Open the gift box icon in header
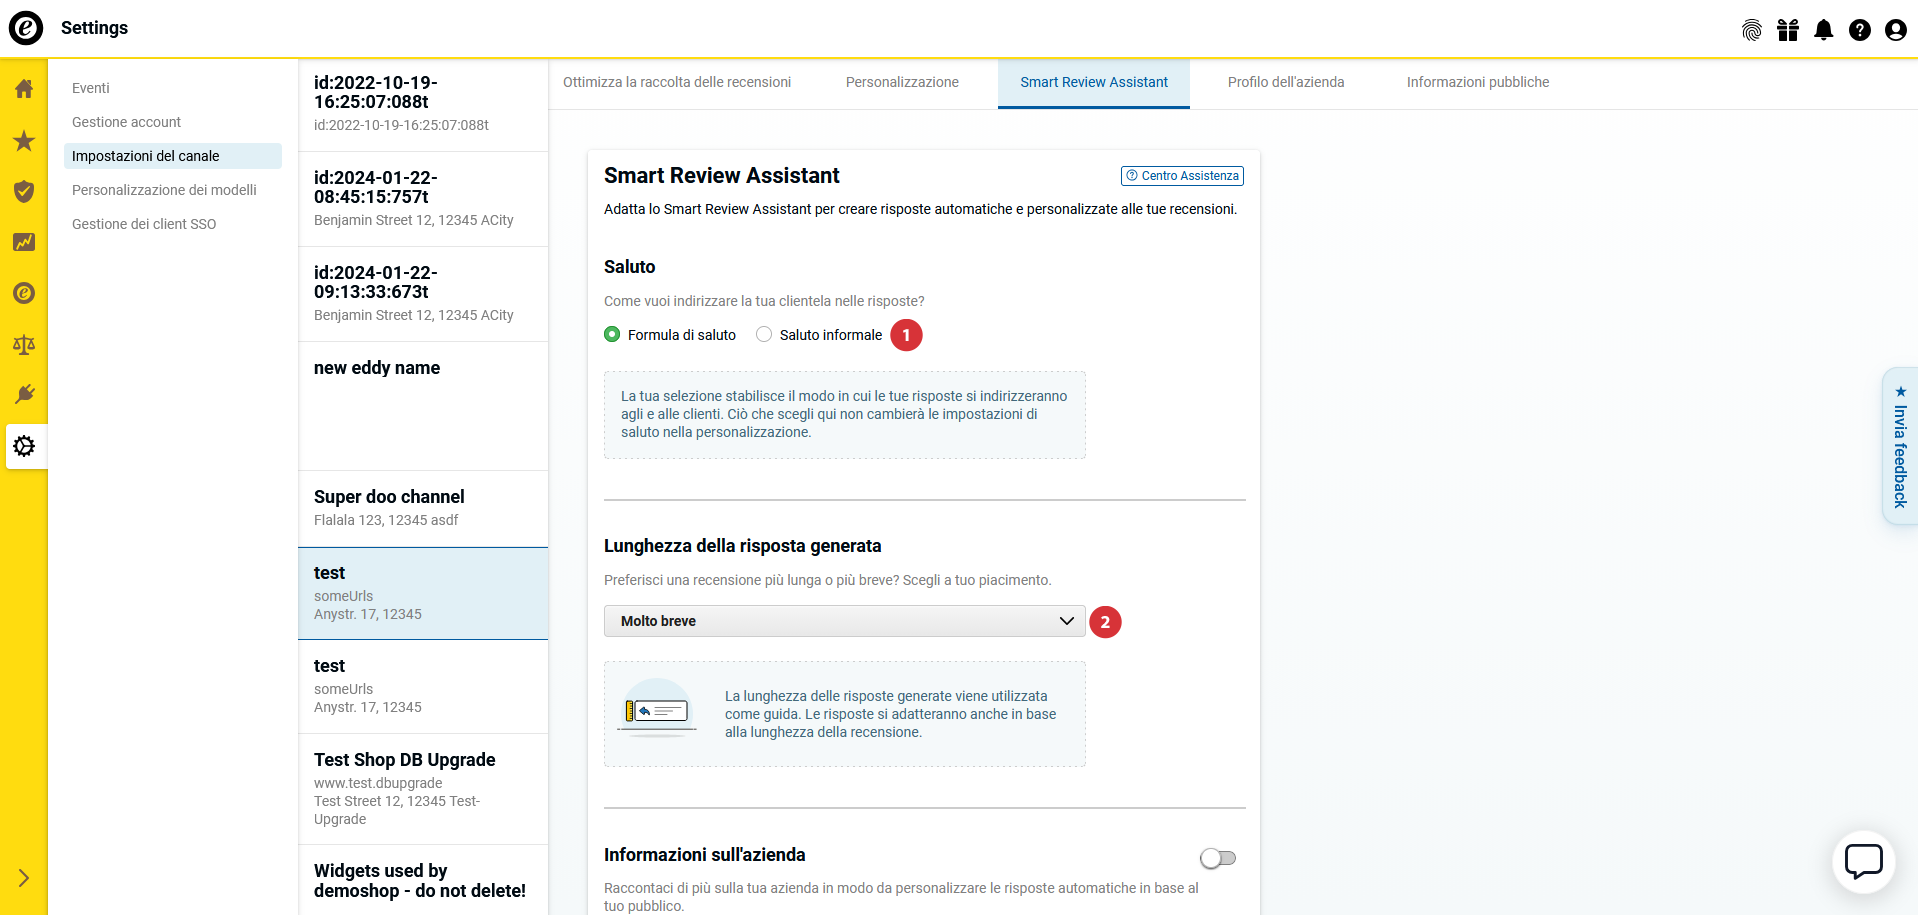The width and height of the screenshot is (1918, 915). tap(1787, 30)
